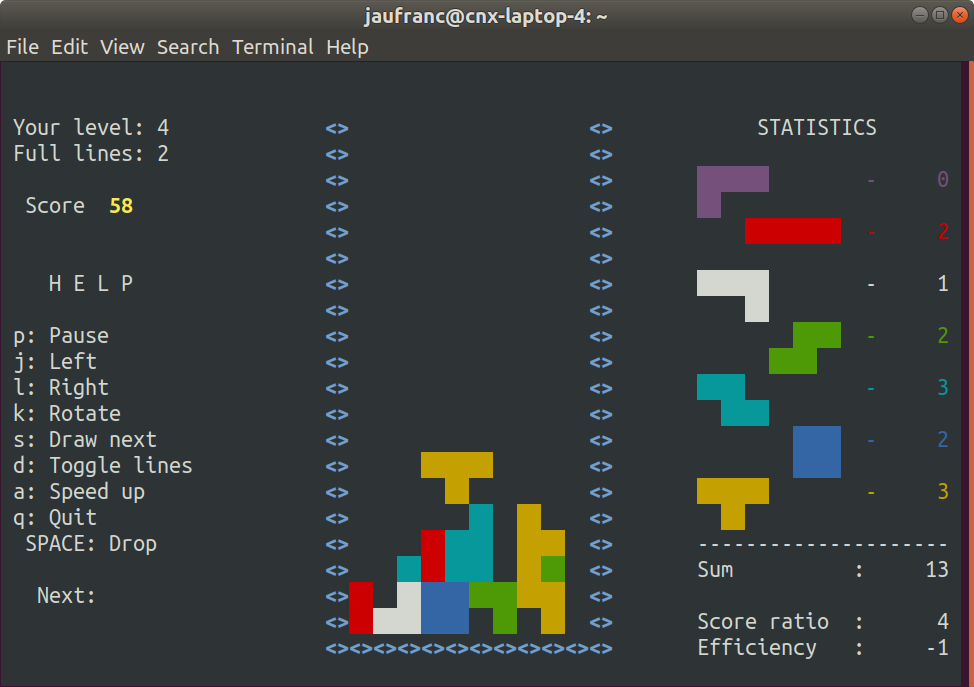This screenshot has width=974, height=687.
Task: Click the white count 1 in statistics
Action: [x=943, y=284]
